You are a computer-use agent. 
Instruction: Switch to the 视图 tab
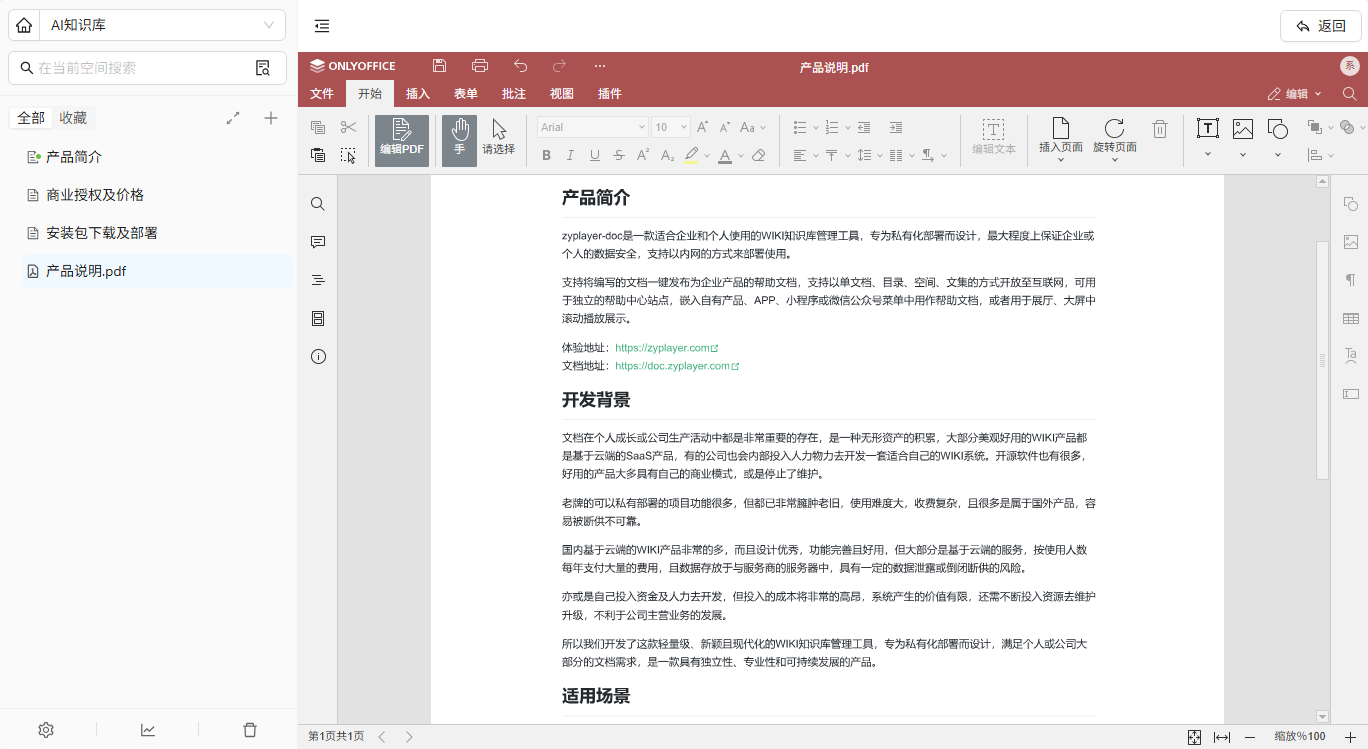tap(562, 94)
